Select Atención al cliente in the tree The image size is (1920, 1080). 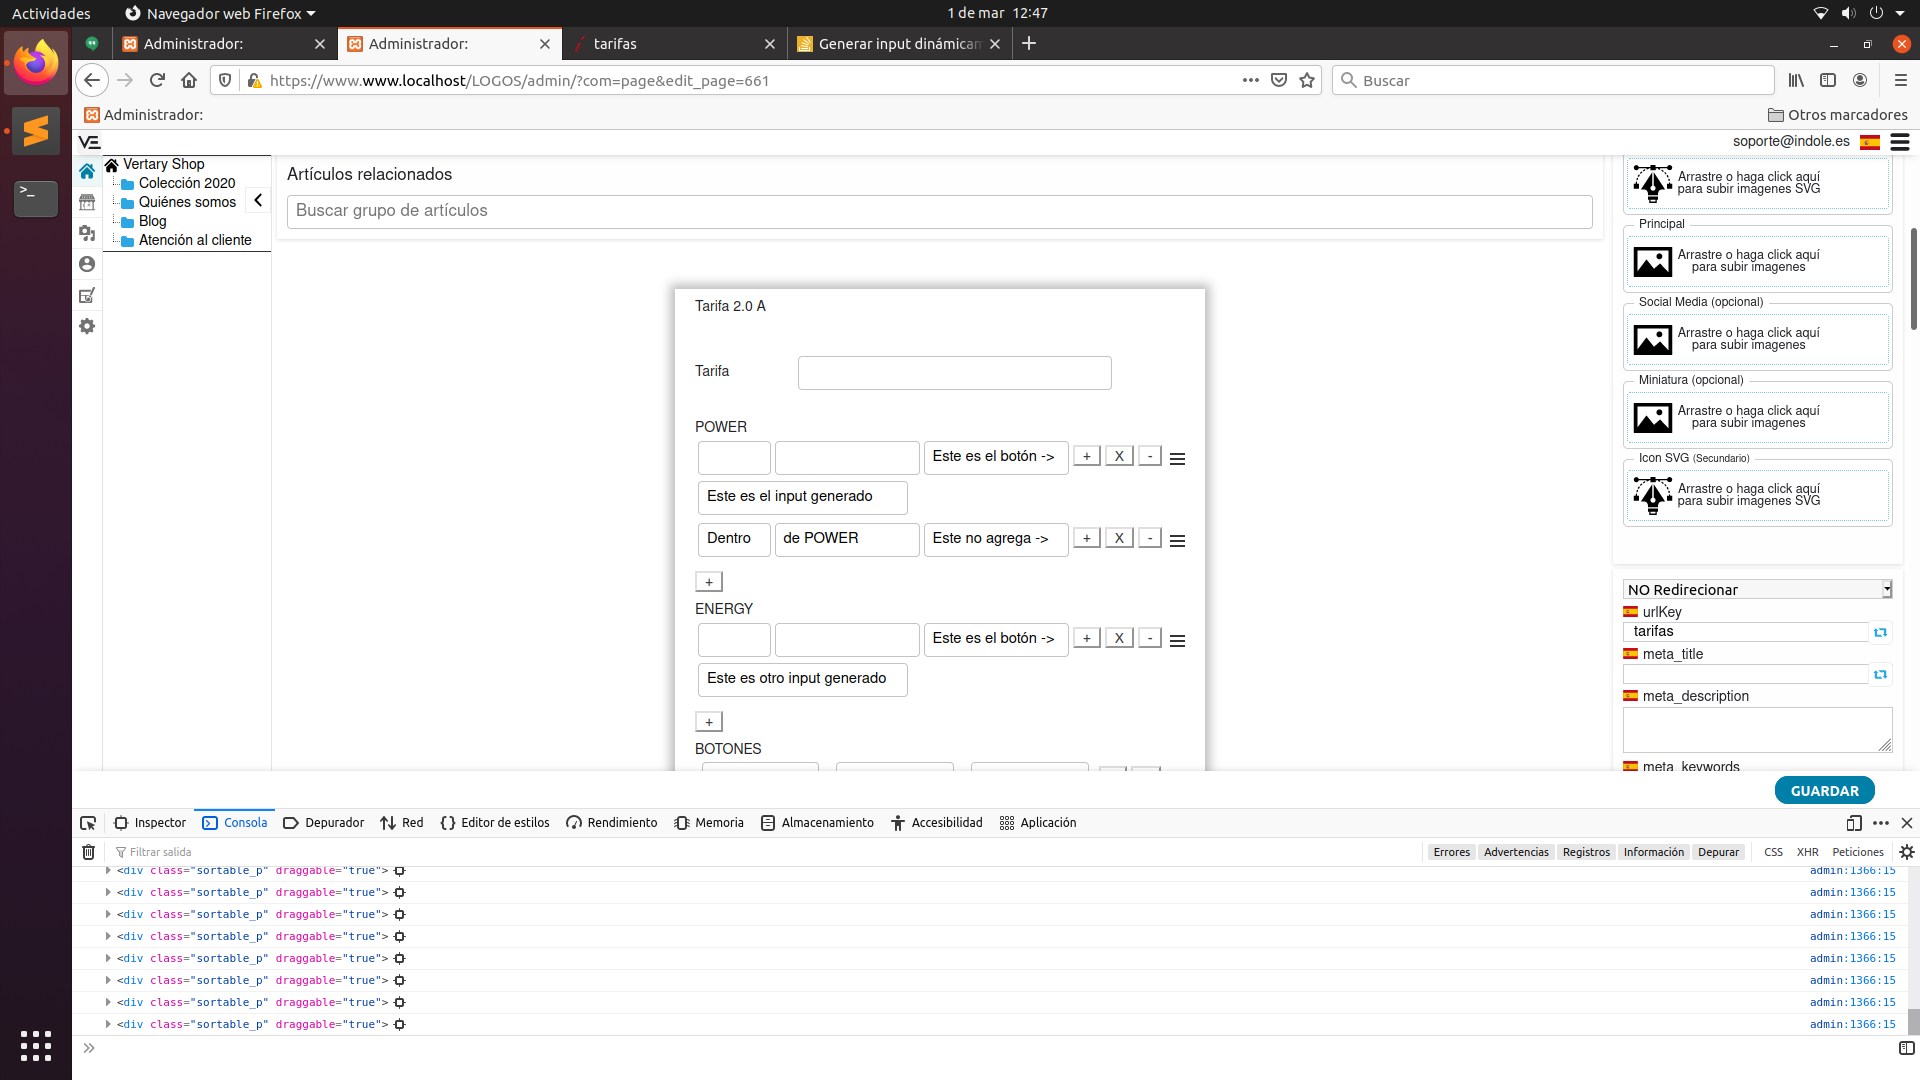pos(195,240)
